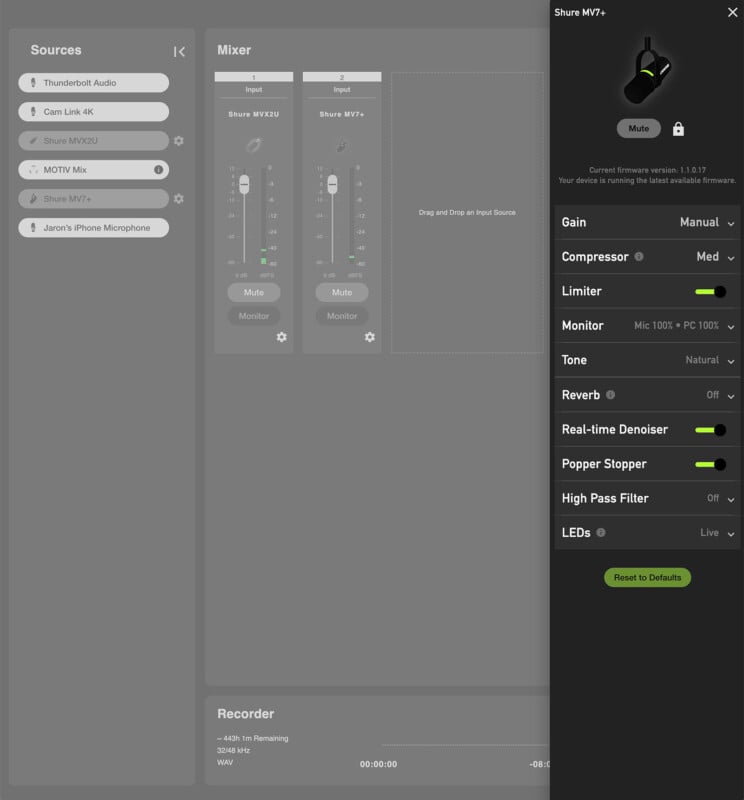Click the Compressor info icon
This screenshot has width=744, height=800.
[x=639, y=257]
